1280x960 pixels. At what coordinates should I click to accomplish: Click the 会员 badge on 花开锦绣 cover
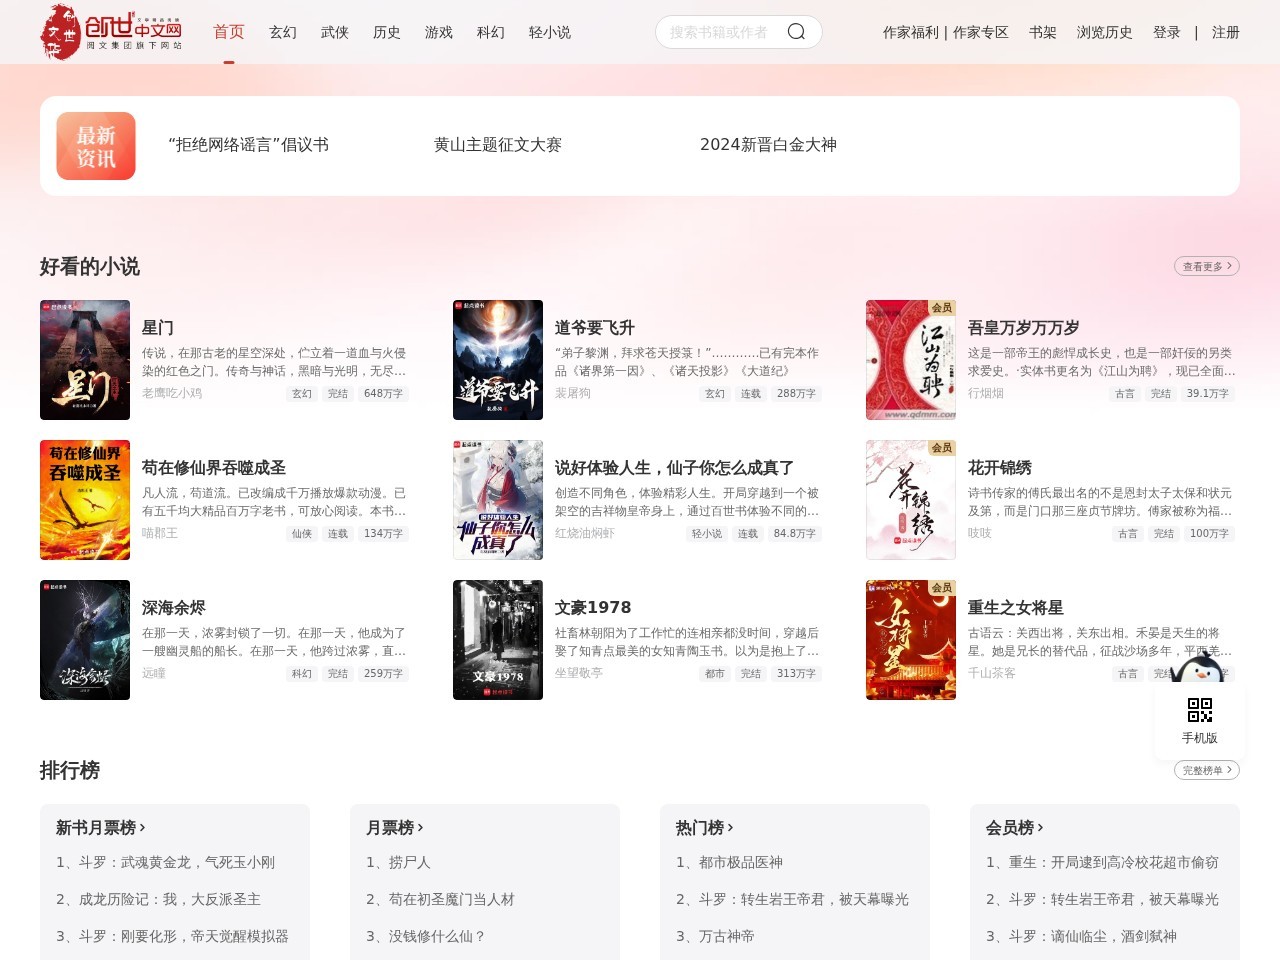[941, 447]
